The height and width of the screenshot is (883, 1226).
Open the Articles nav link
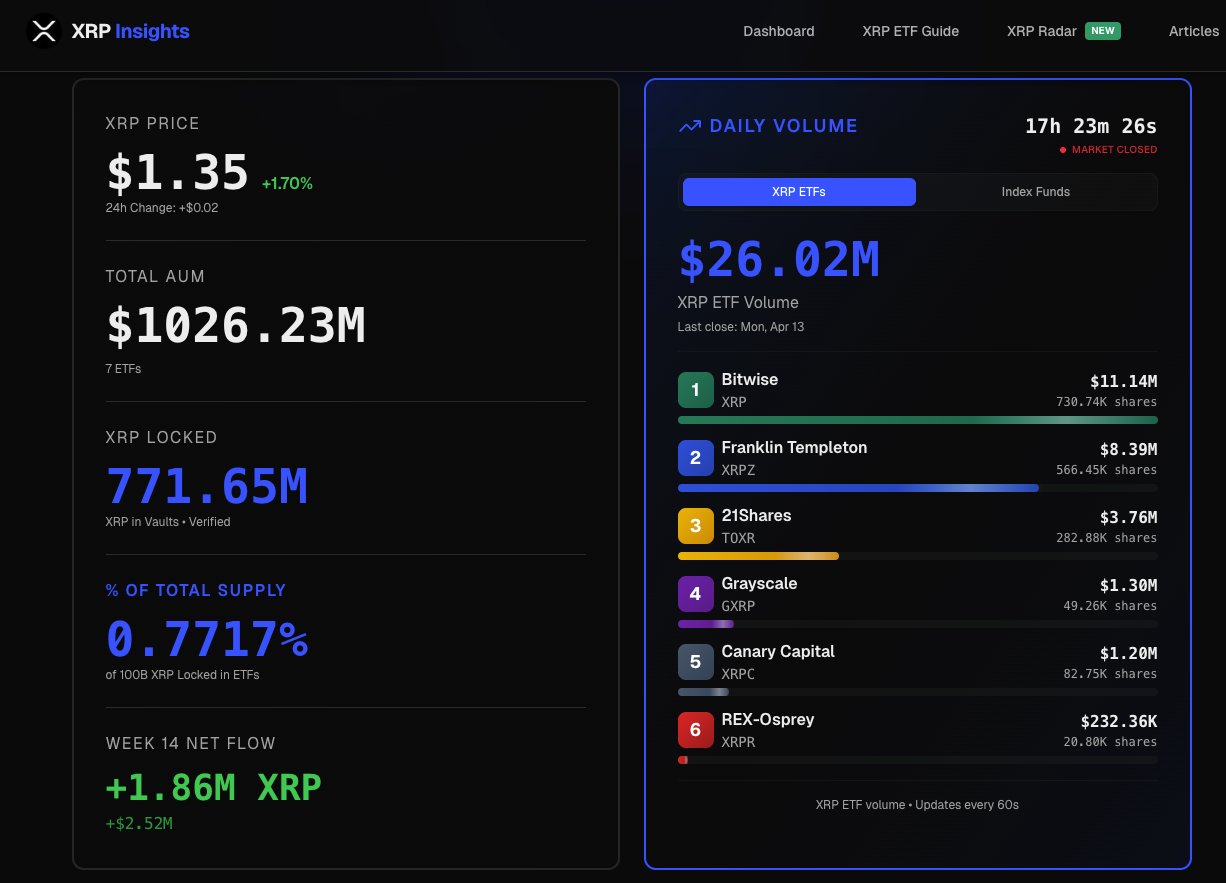click(x=1193, y=31)
